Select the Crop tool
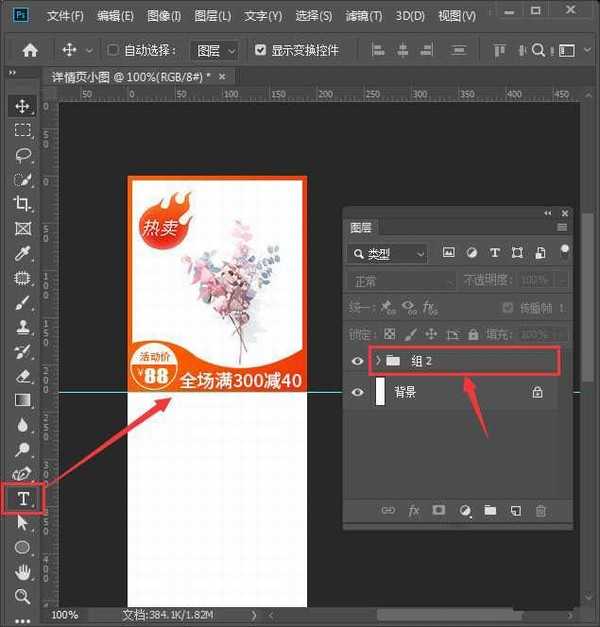600x627 pixels. tap(23, 204)
